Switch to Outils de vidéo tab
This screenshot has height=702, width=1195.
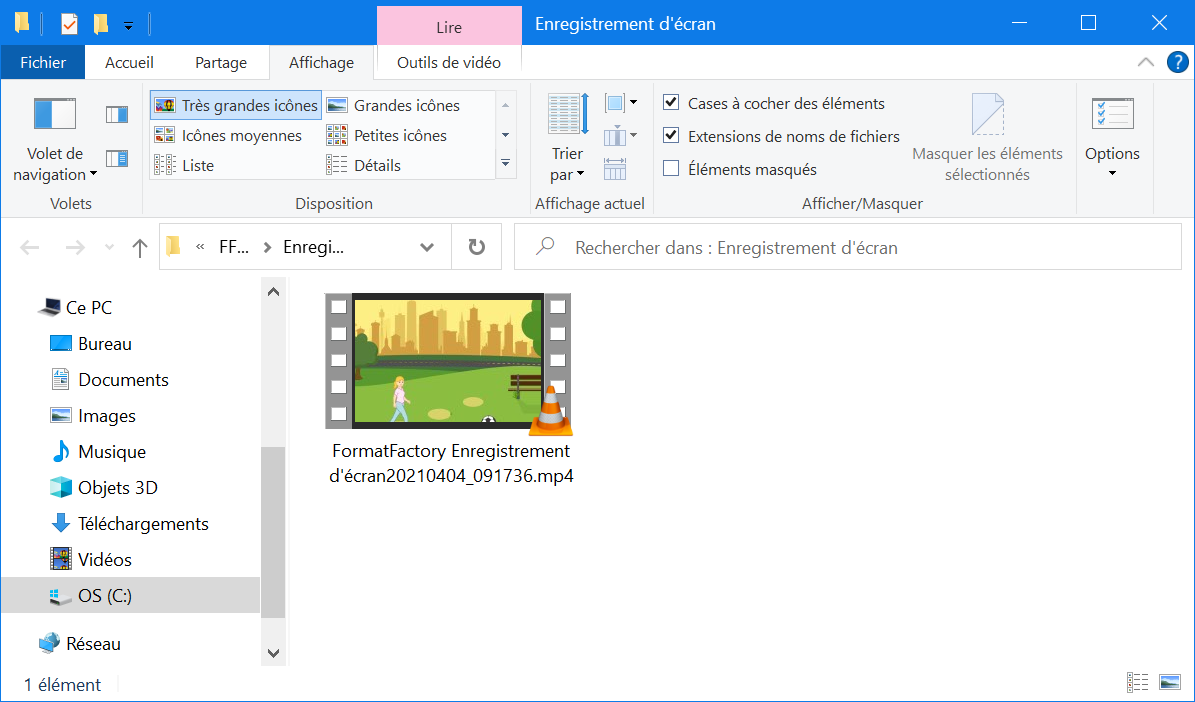(x=449, y=63)
